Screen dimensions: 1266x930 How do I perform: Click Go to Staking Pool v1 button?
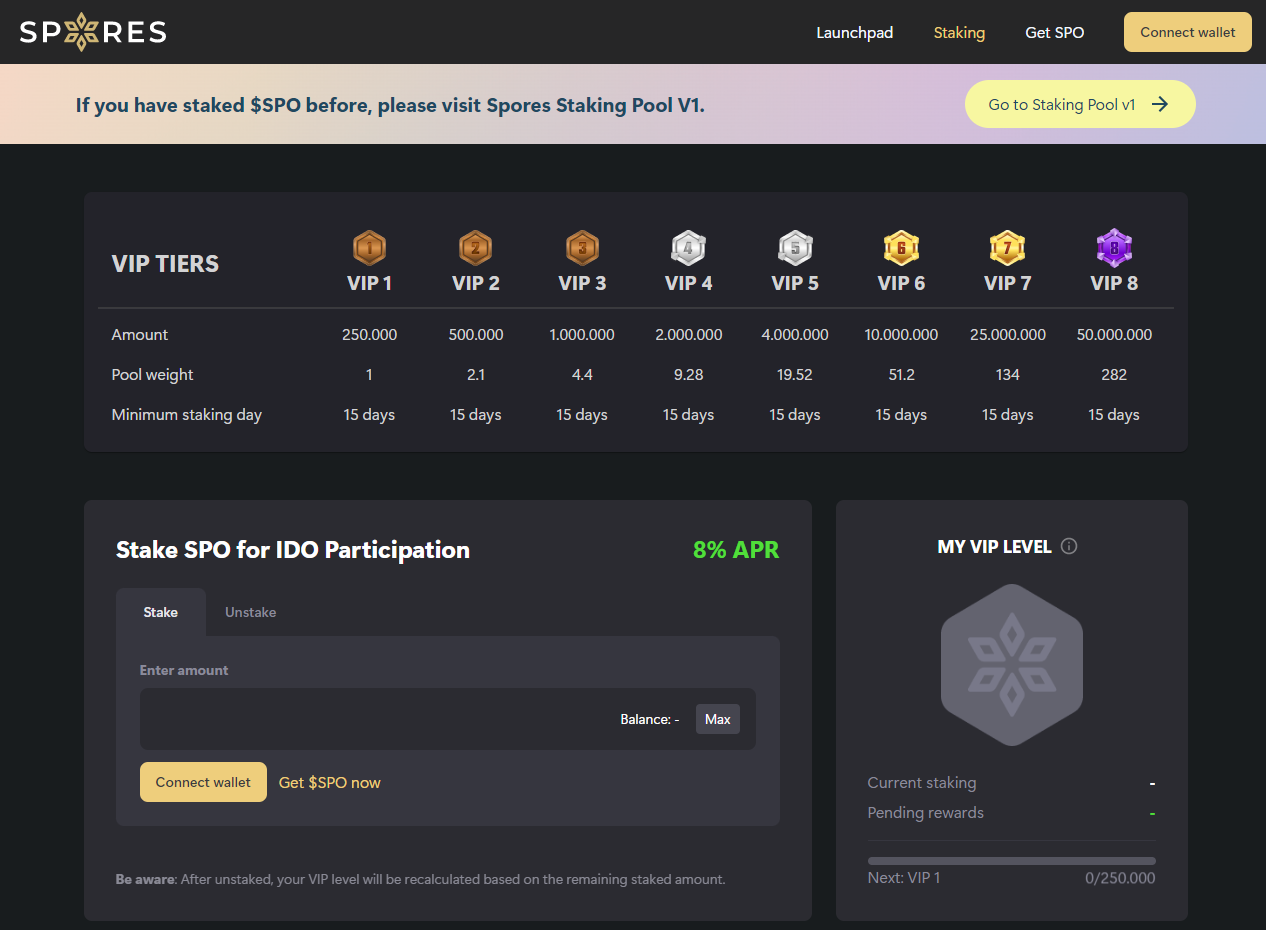point(1080,104)
